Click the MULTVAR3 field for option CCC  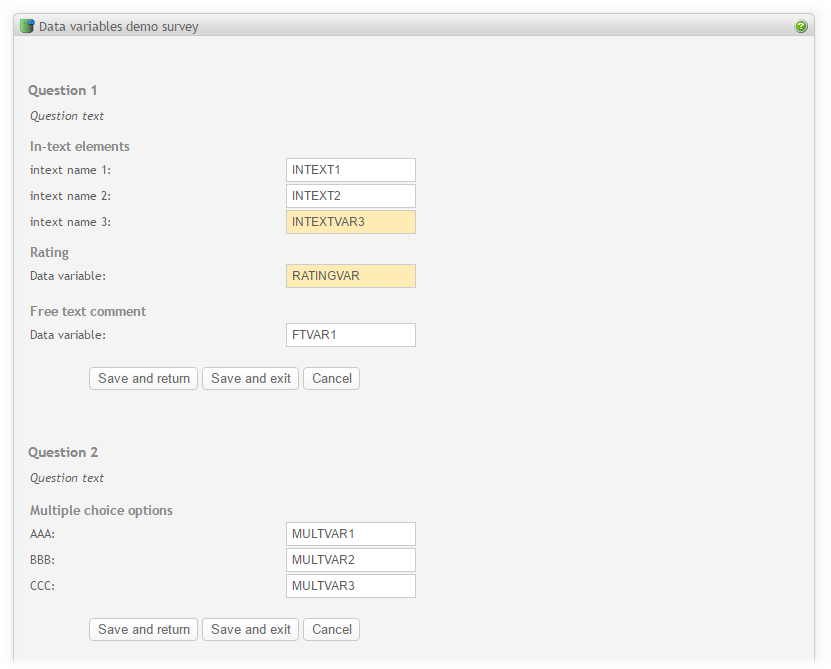[351, 586]
